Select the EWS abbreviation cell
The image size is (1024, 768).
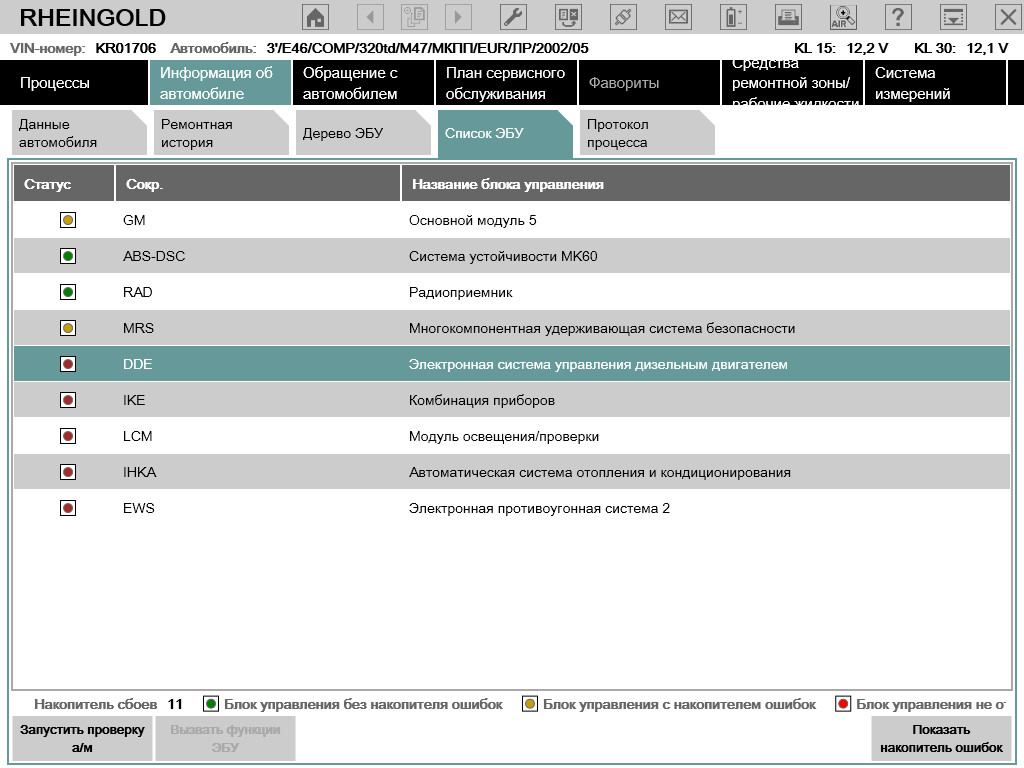[x=138, y=507]
